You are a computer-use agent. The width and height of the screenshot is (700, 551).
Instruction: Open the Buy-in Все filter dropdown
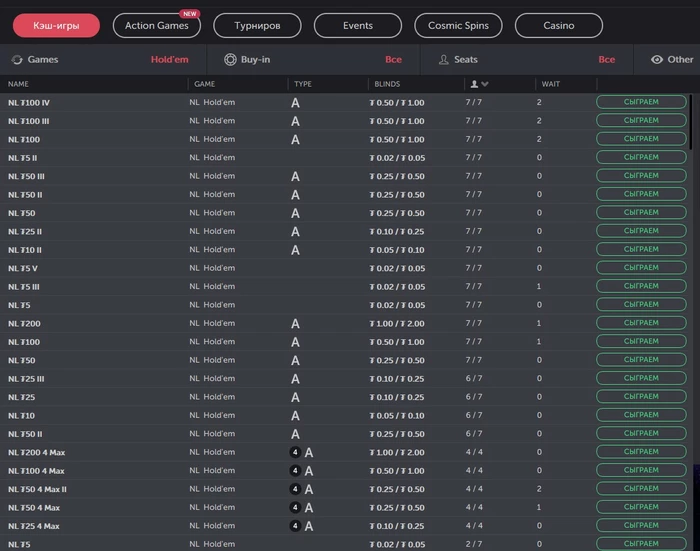point(393,59)
